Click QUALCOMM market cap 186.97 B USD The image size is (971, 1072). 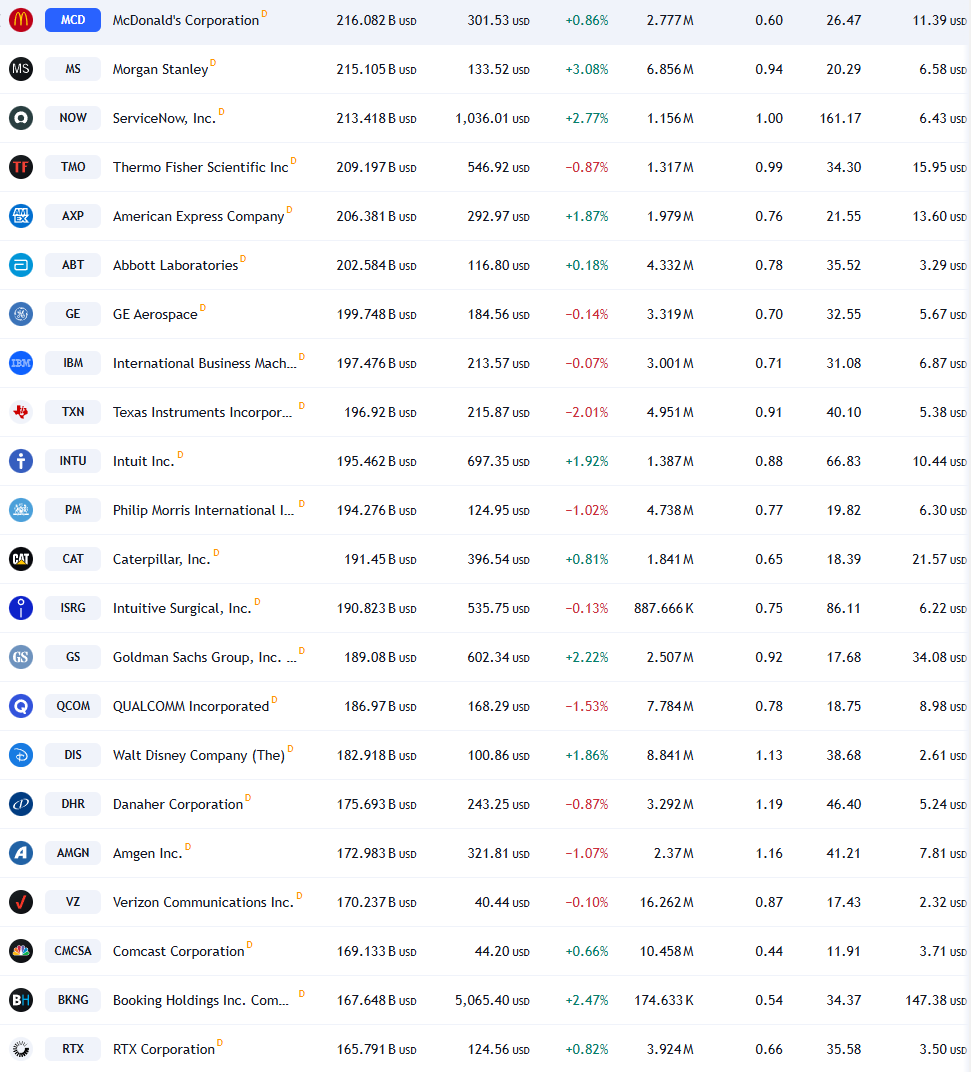(380, 706)
